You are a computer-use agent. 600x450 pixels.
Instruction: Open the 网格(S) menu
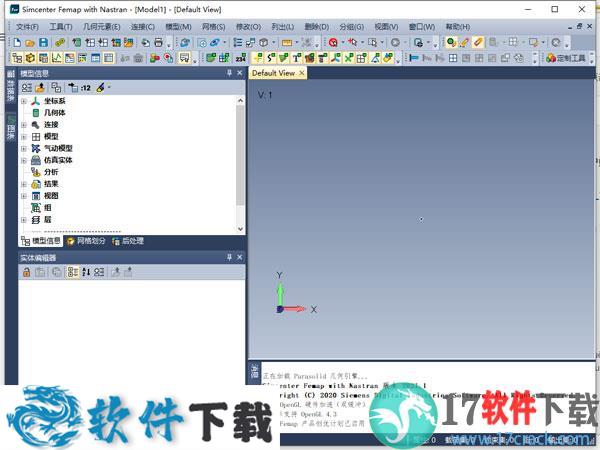coord(214,27)
